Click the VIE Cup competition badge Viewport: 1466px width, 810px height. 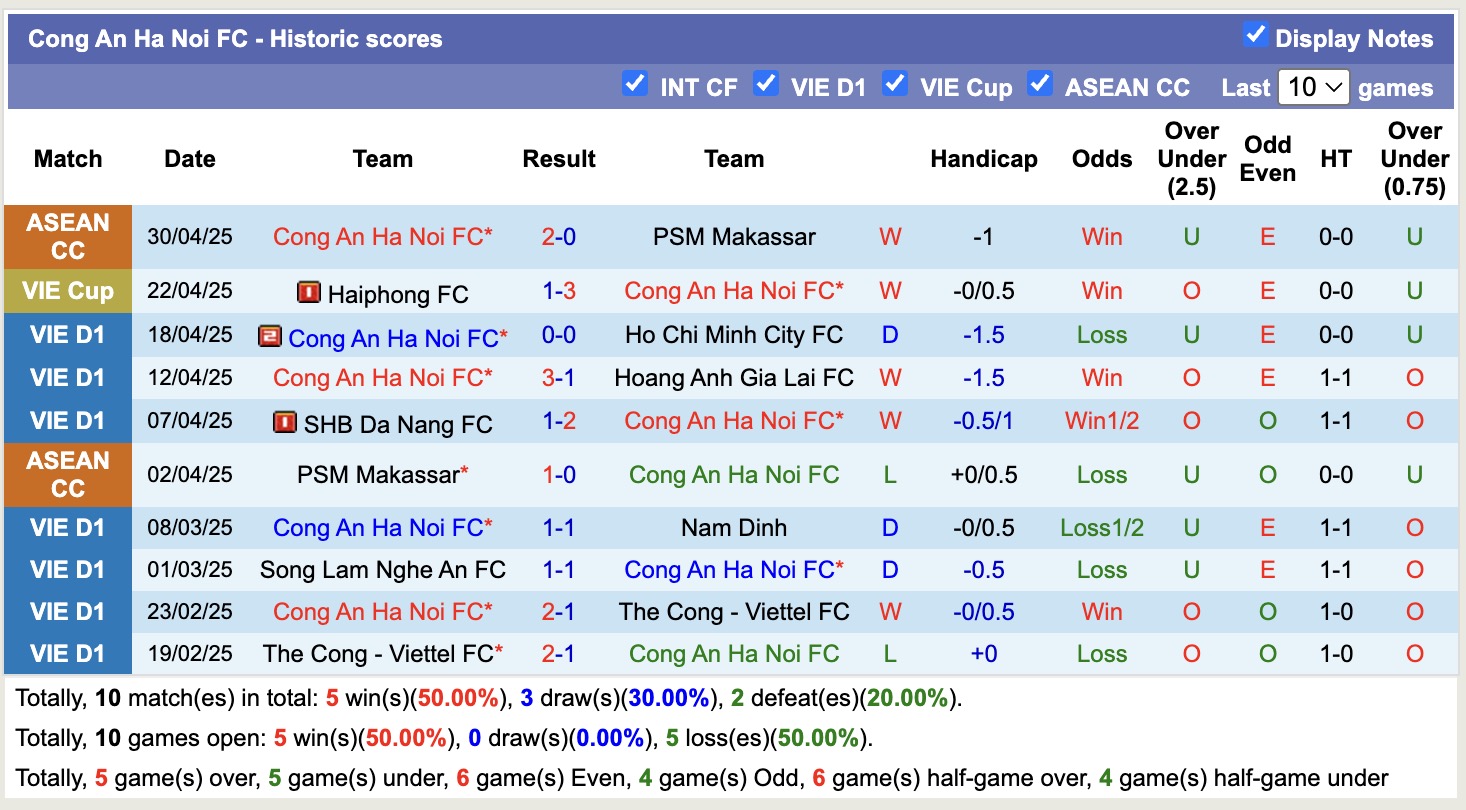coord(67,291)
